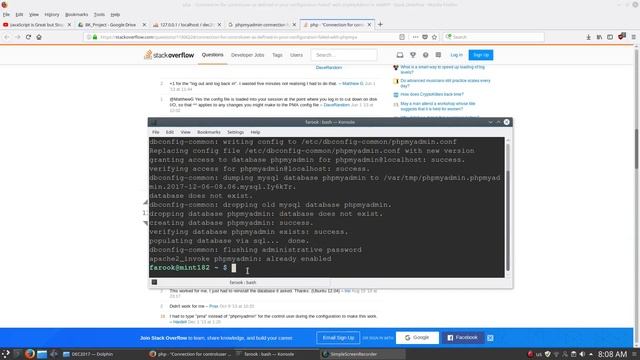
Task: Close the 127.0.0.1 localhost tab
Action: coord(219,25)
